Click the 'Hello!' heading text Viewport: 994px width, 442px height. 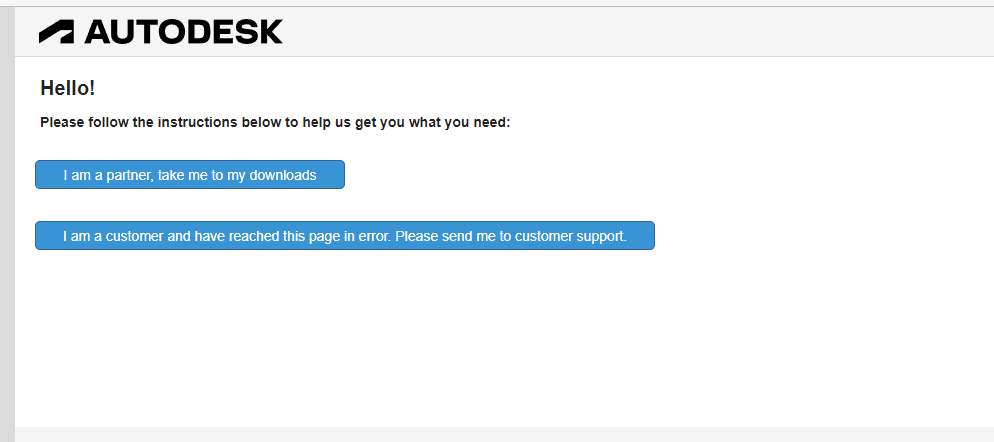point(68,88)
